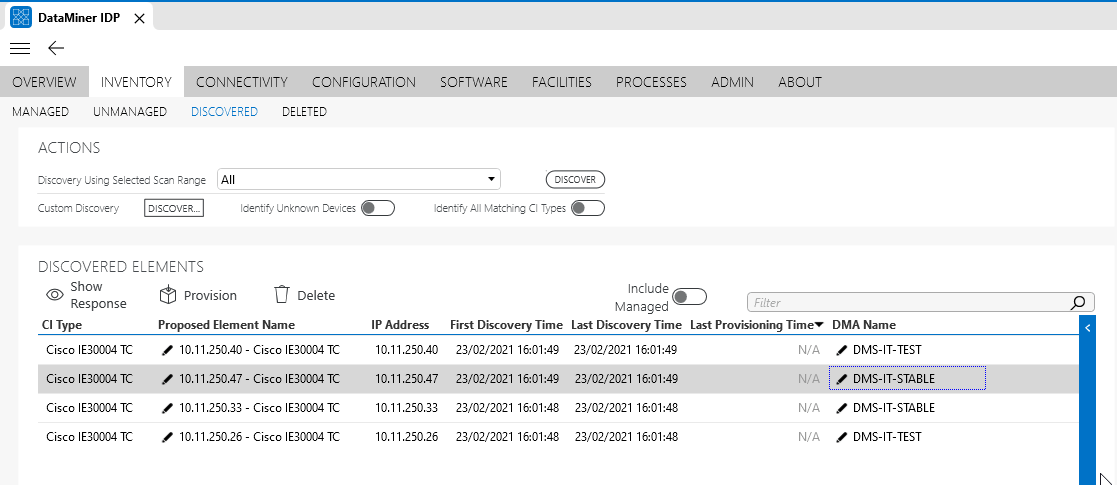The height and width of the screenshot is (485, 1117).
Task: Edit DMA name pencil in 10.11.250.26 row
Action: pyautogui.click(x=842, y=437)
